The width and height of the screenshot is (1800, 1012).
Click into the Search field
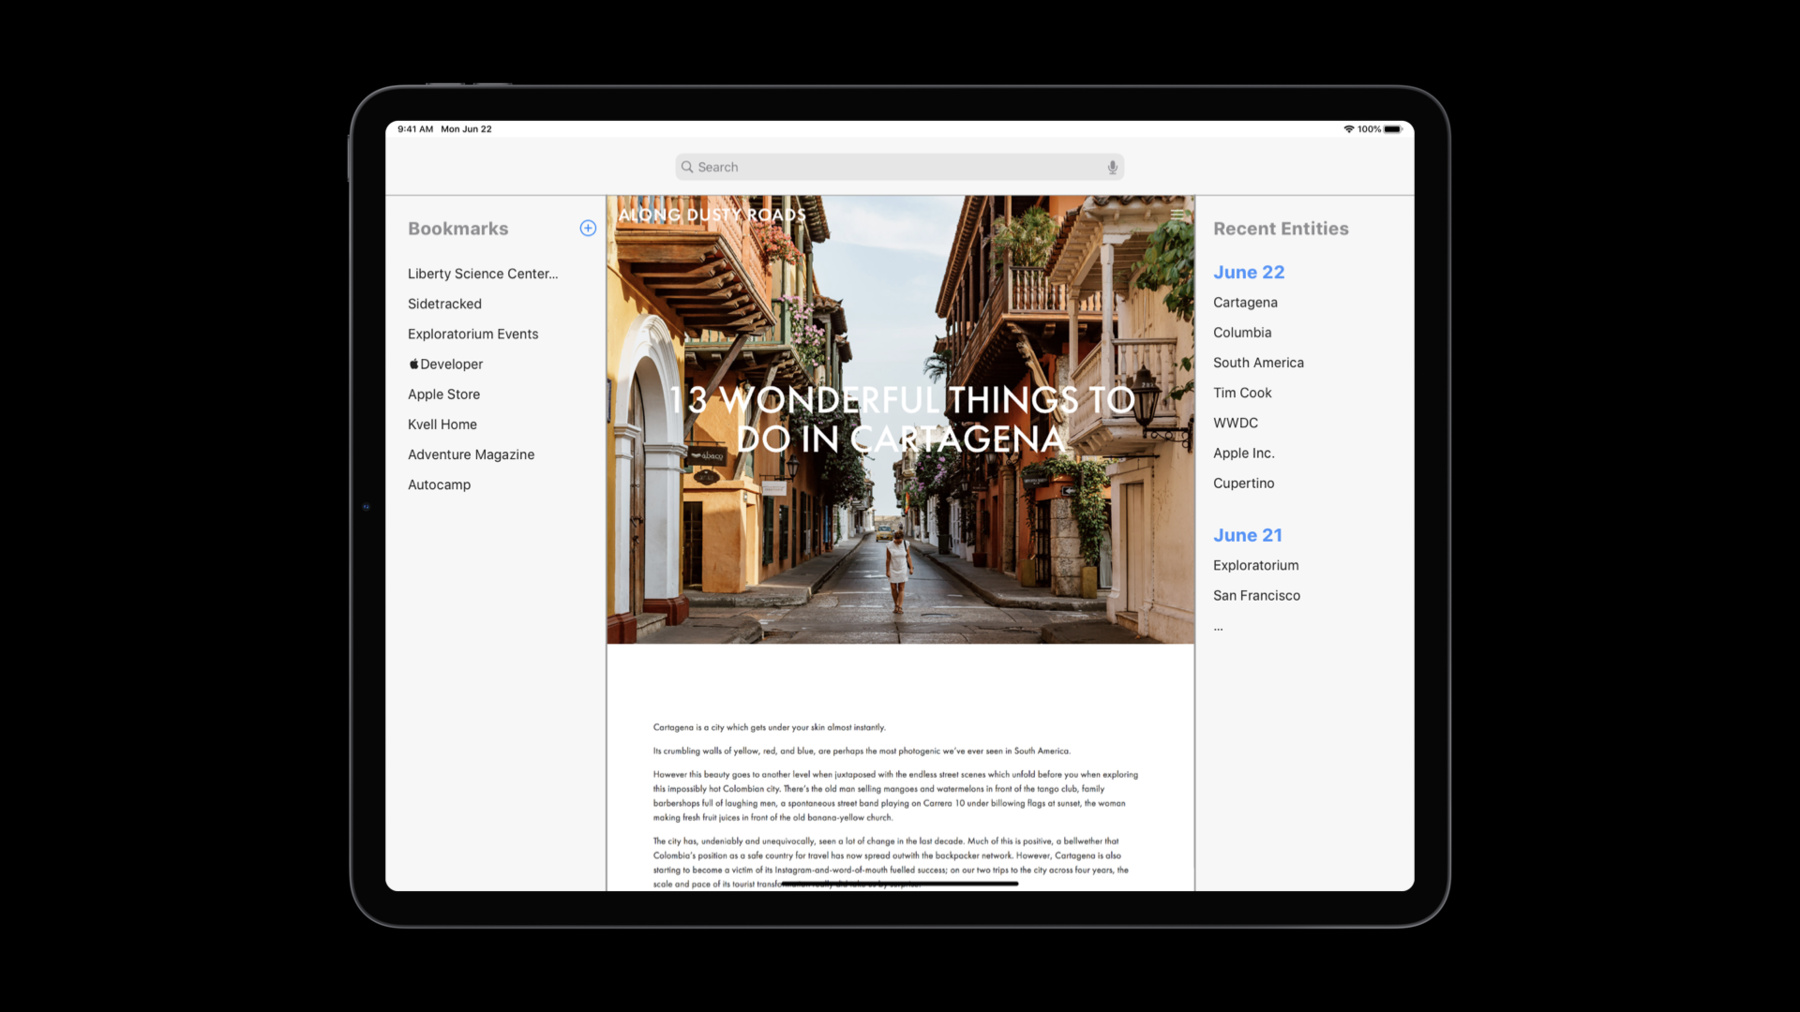[899, 167]
